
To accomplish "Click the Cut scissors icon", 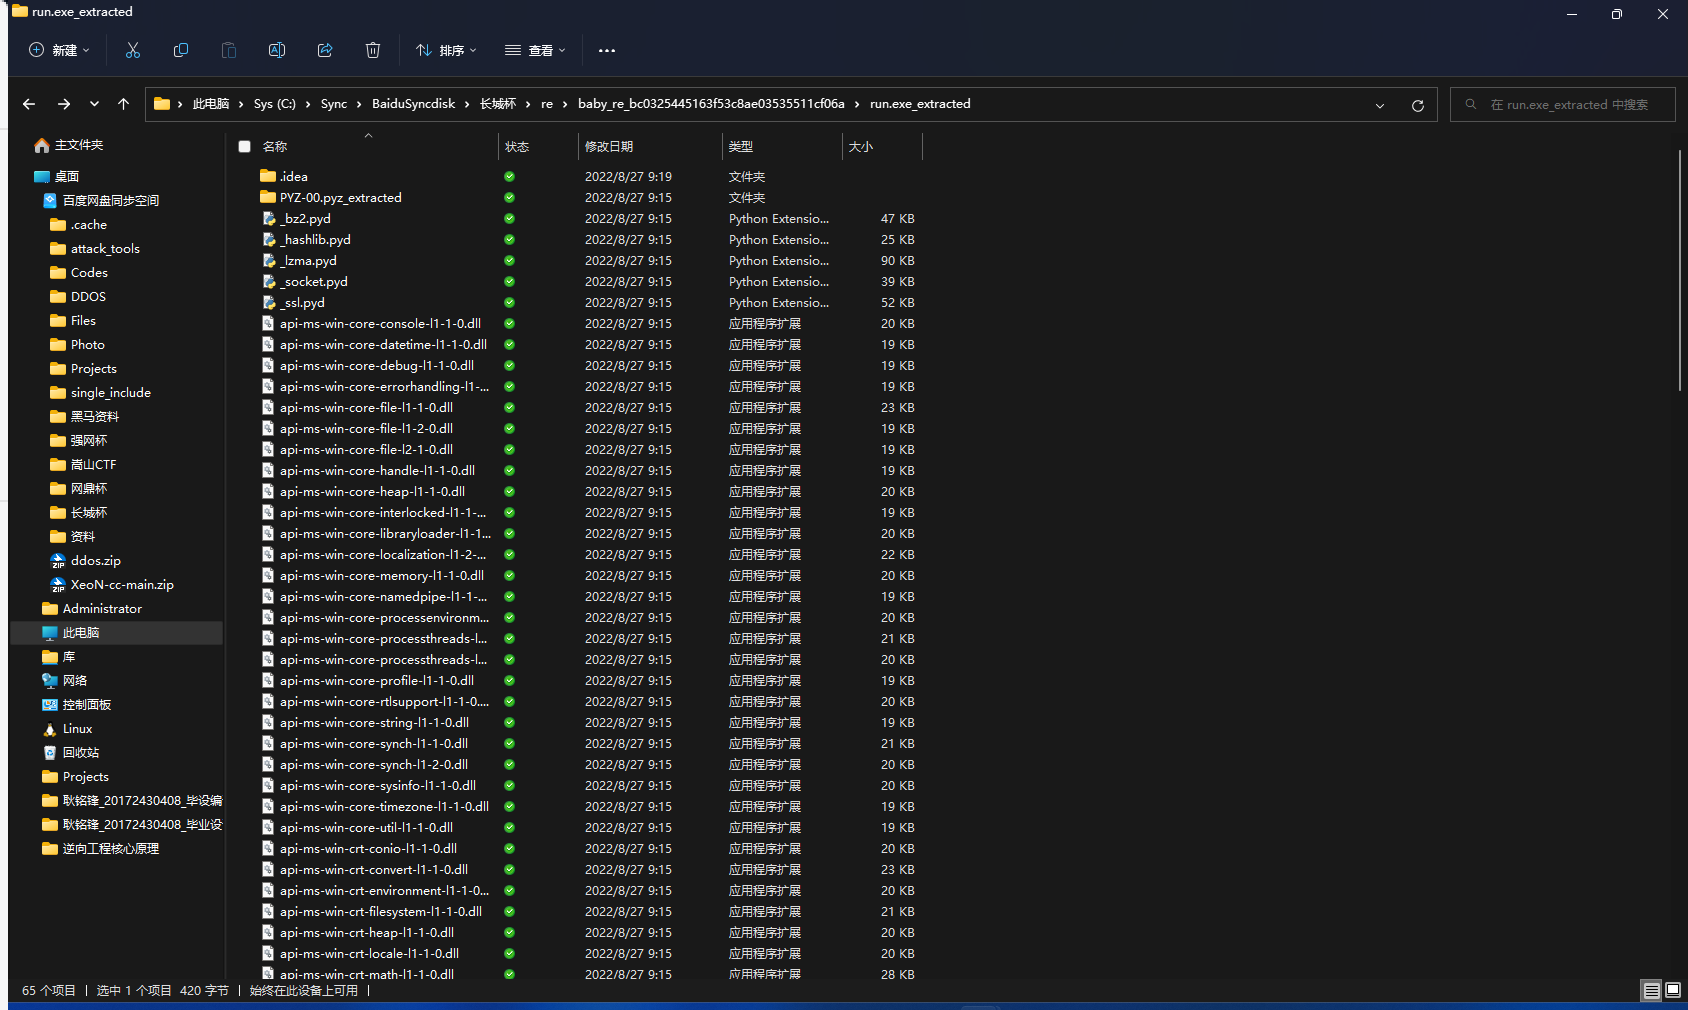I will (133, 50).
